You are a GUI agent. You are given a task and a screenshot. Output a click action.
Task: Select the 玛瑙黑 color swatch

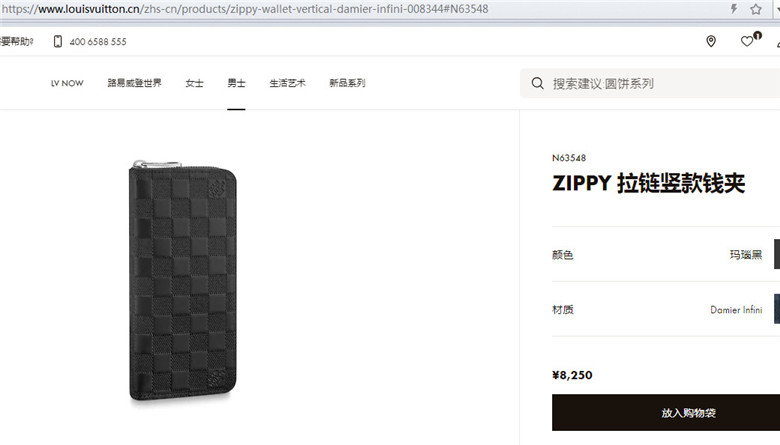tap(777, 254)
